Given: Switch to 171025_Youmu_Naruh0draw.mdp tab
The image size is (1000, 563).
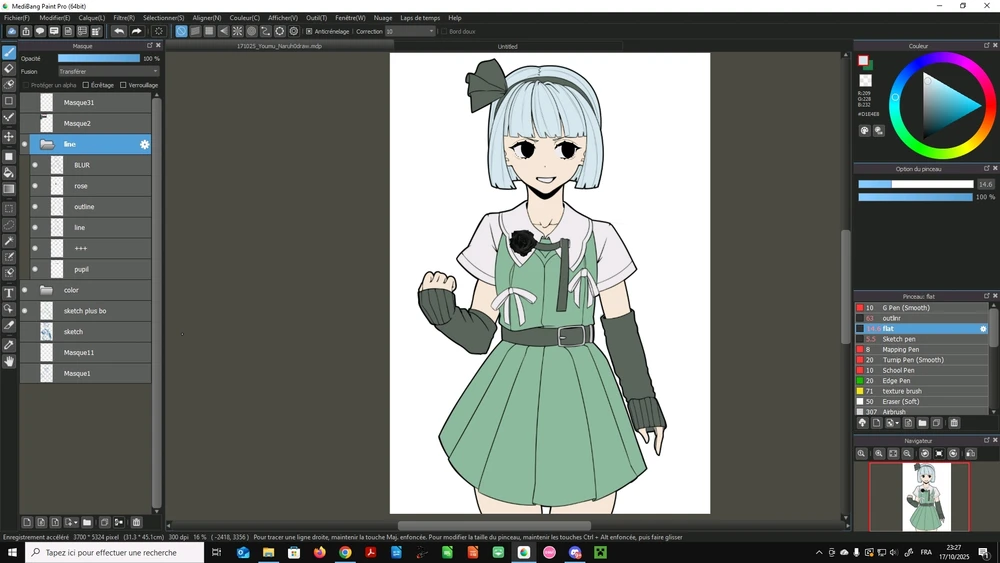Looking at the screenshot, I should coord(279,46).
